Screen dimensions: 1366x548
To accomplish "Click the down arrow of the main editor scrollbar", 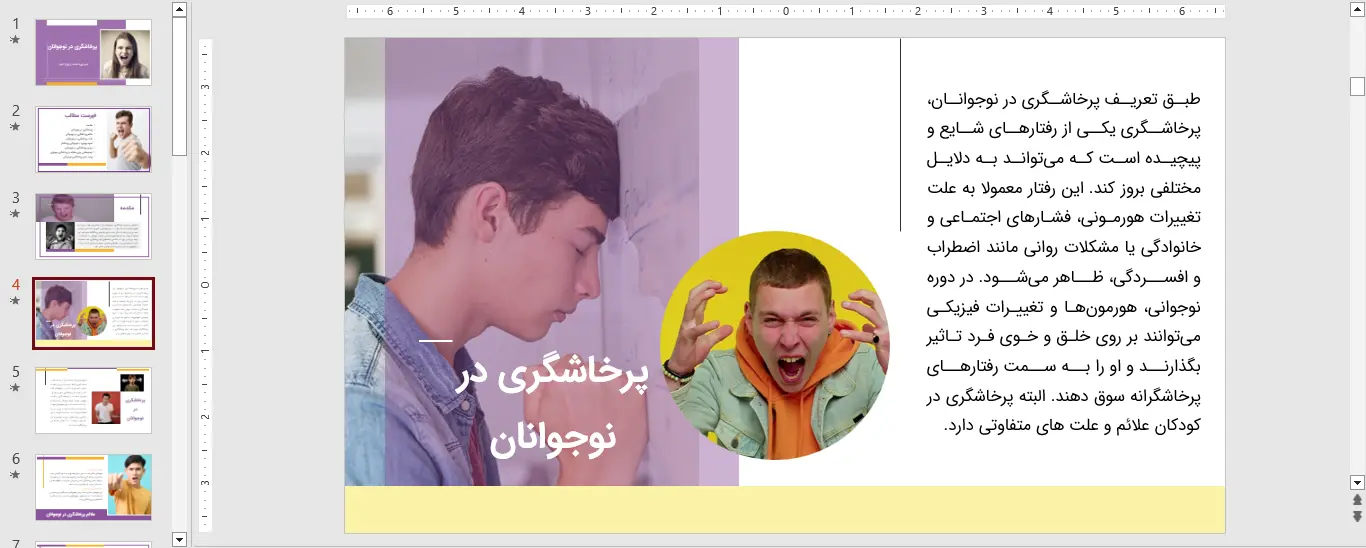I will click(x=1357, y=482).
